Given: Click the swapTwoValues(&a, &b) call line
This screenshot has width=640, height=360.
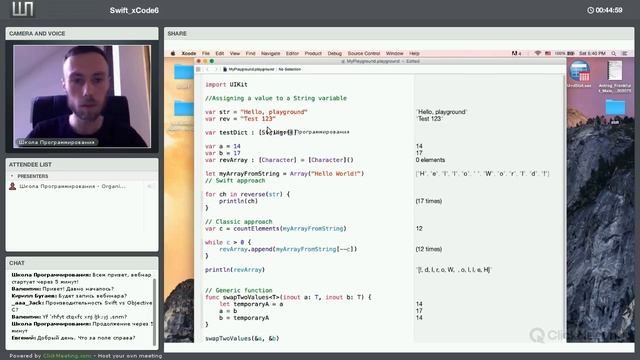Looking at the screenshot, I should 242,338.
